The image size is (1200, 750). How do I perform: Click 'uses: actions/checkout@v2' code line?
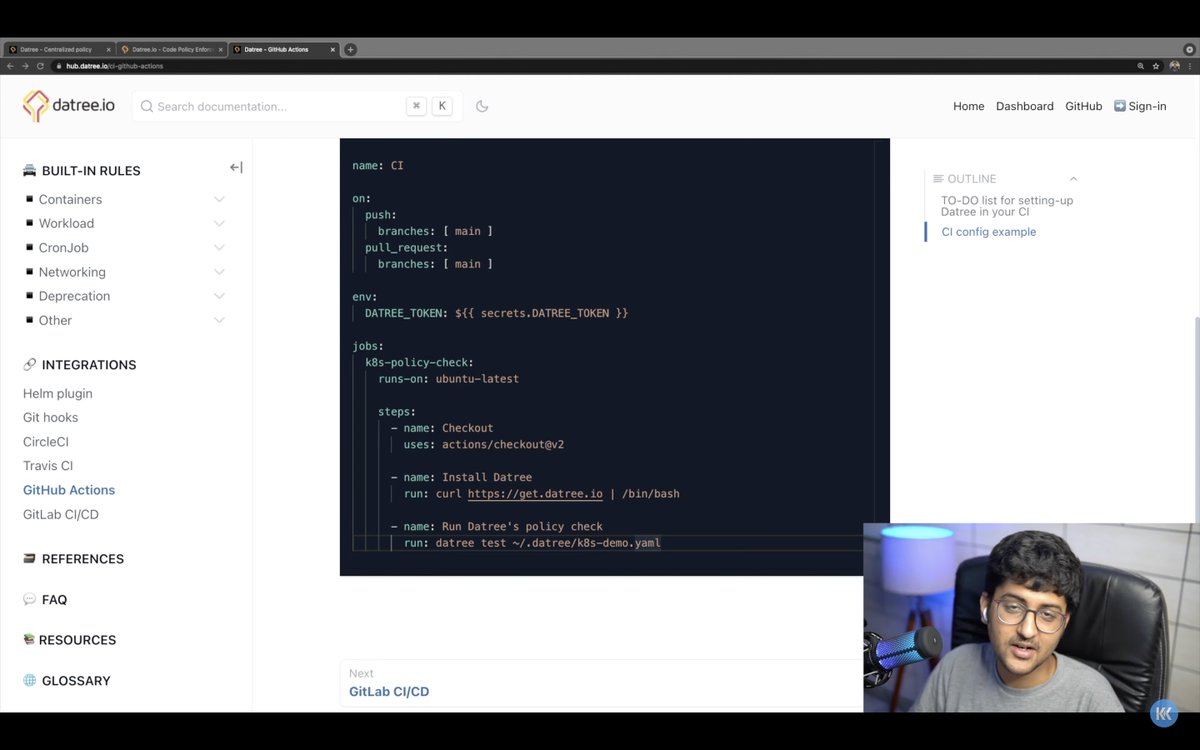pyautogui.click(x=484, y=445)
